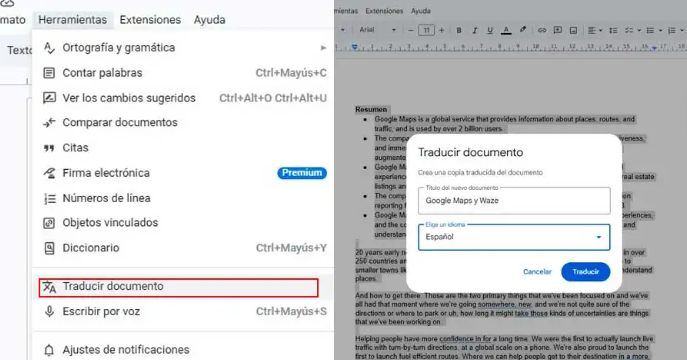Click the Objetos vinculados icon
The image size is (687, 360).
point(50,223)
